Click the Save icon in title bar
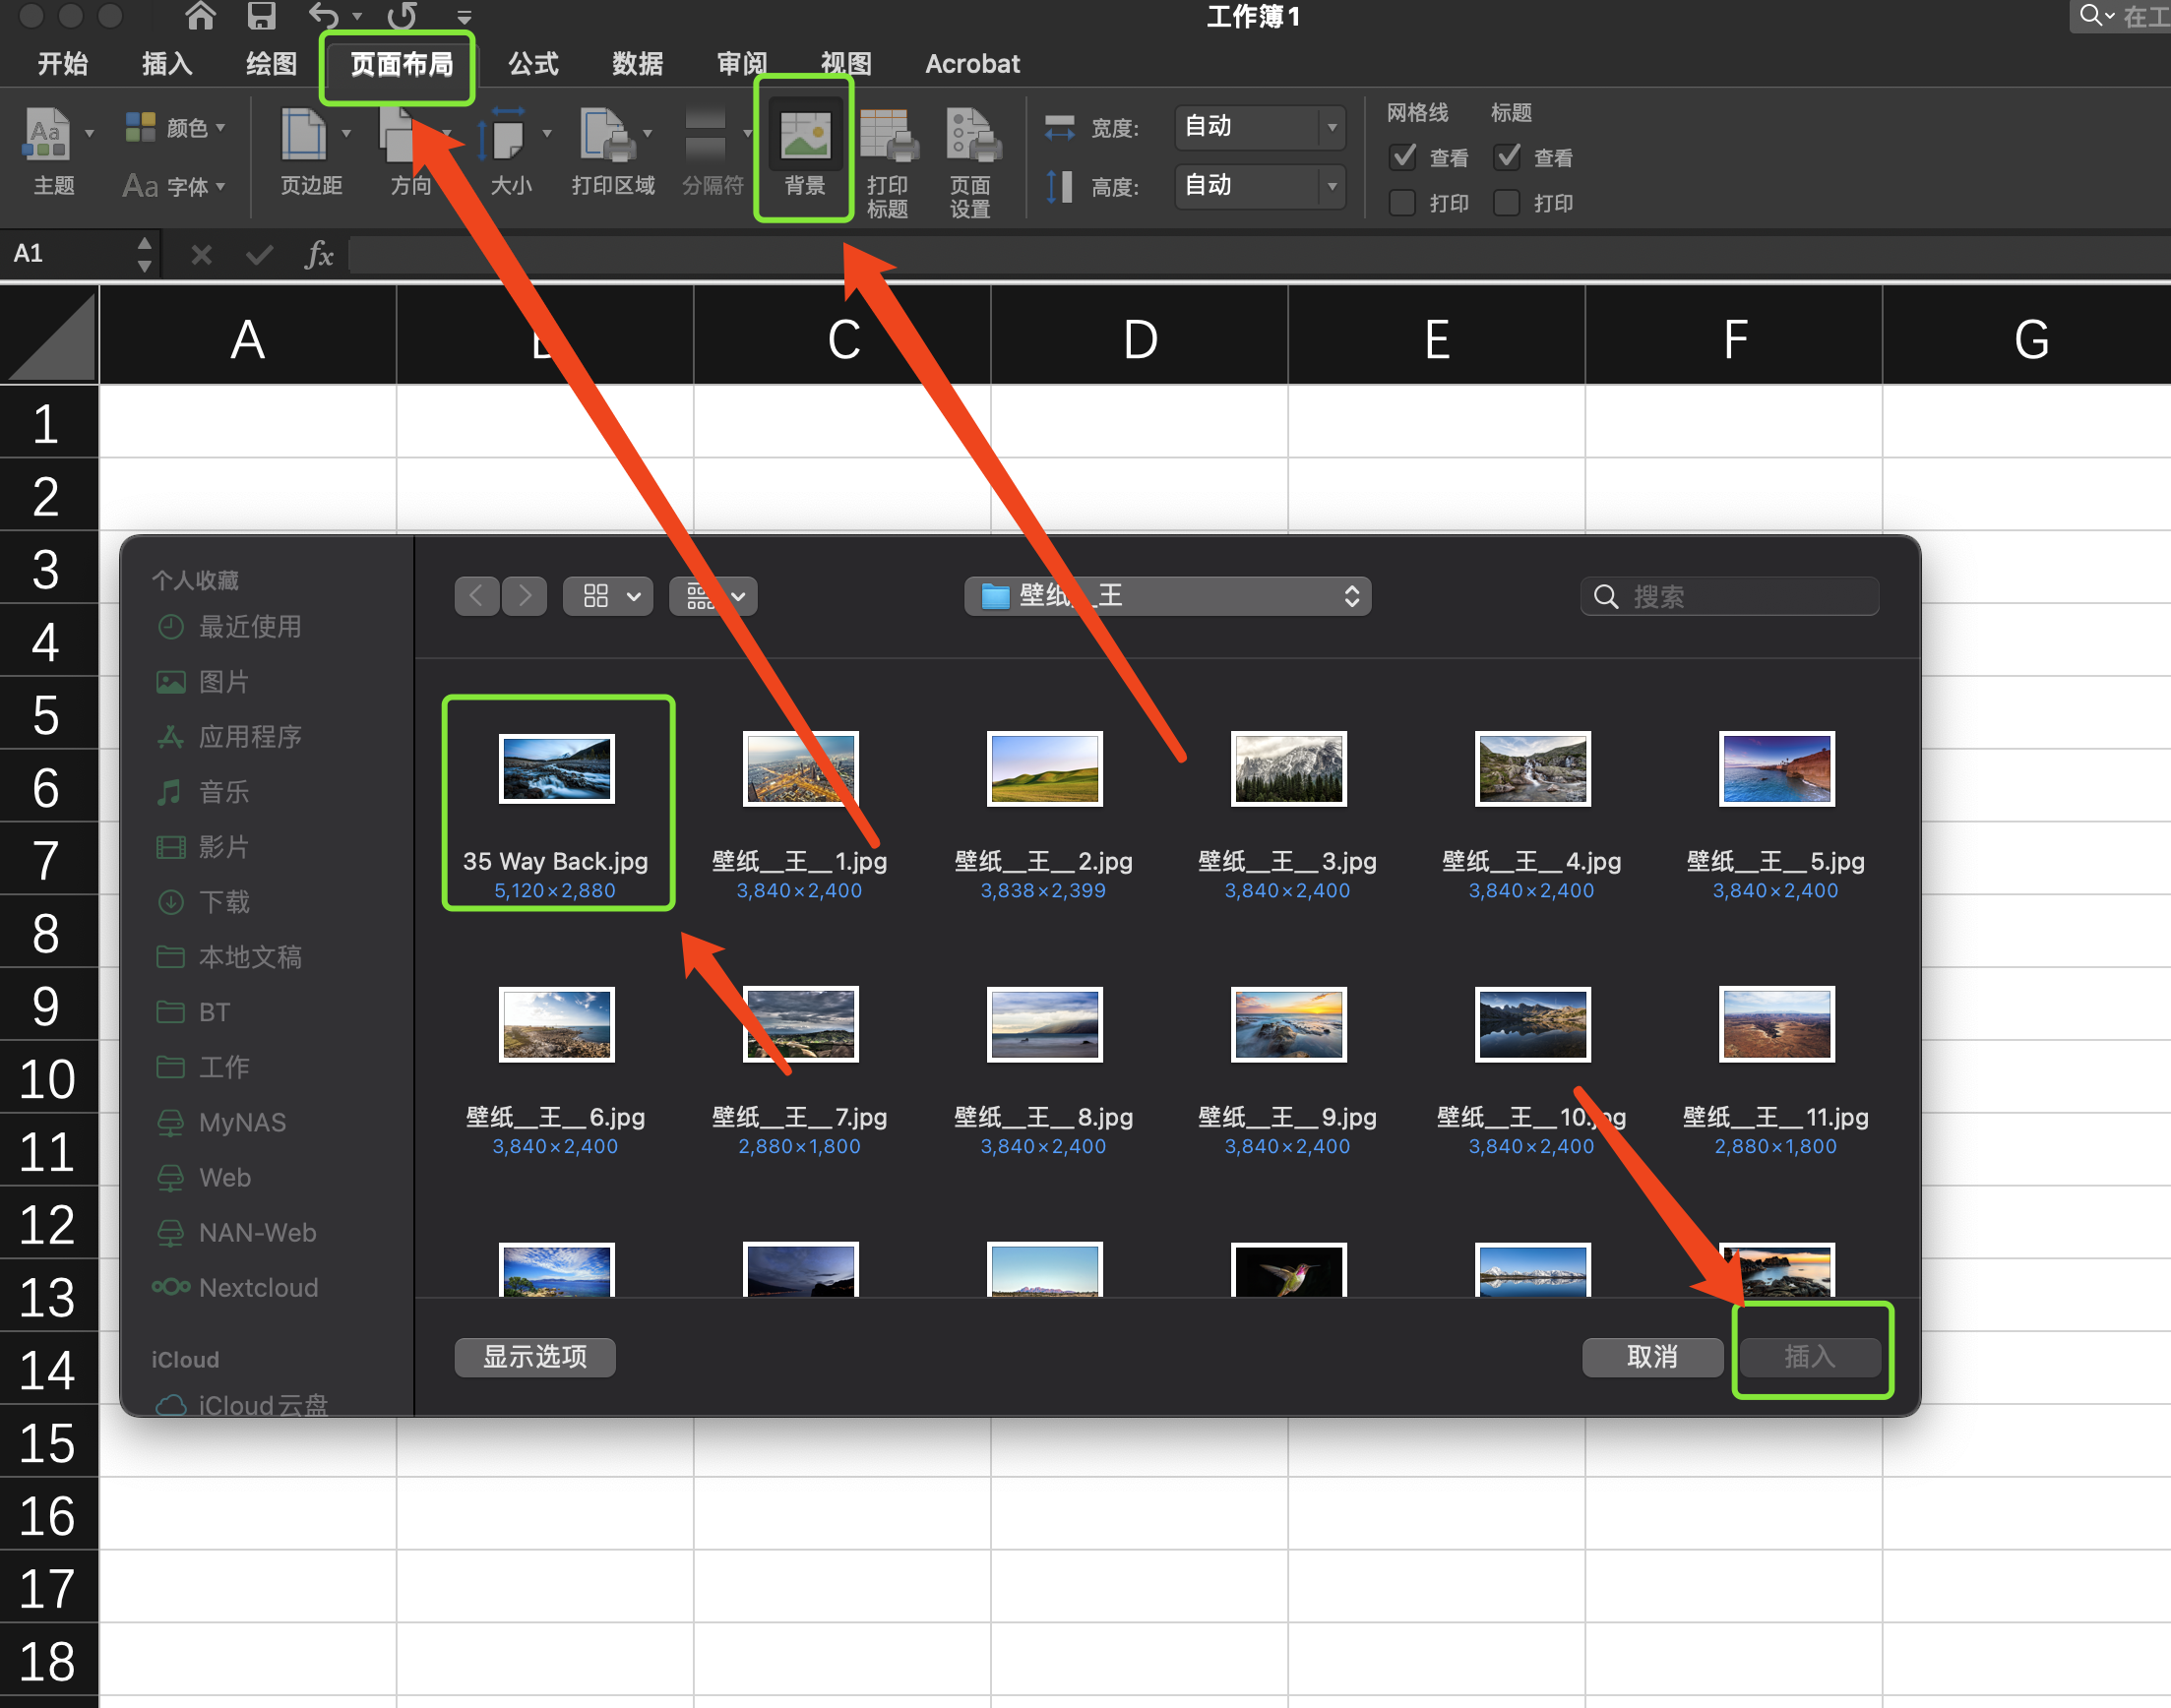The image size is (2171, 1708). point(261,15)
